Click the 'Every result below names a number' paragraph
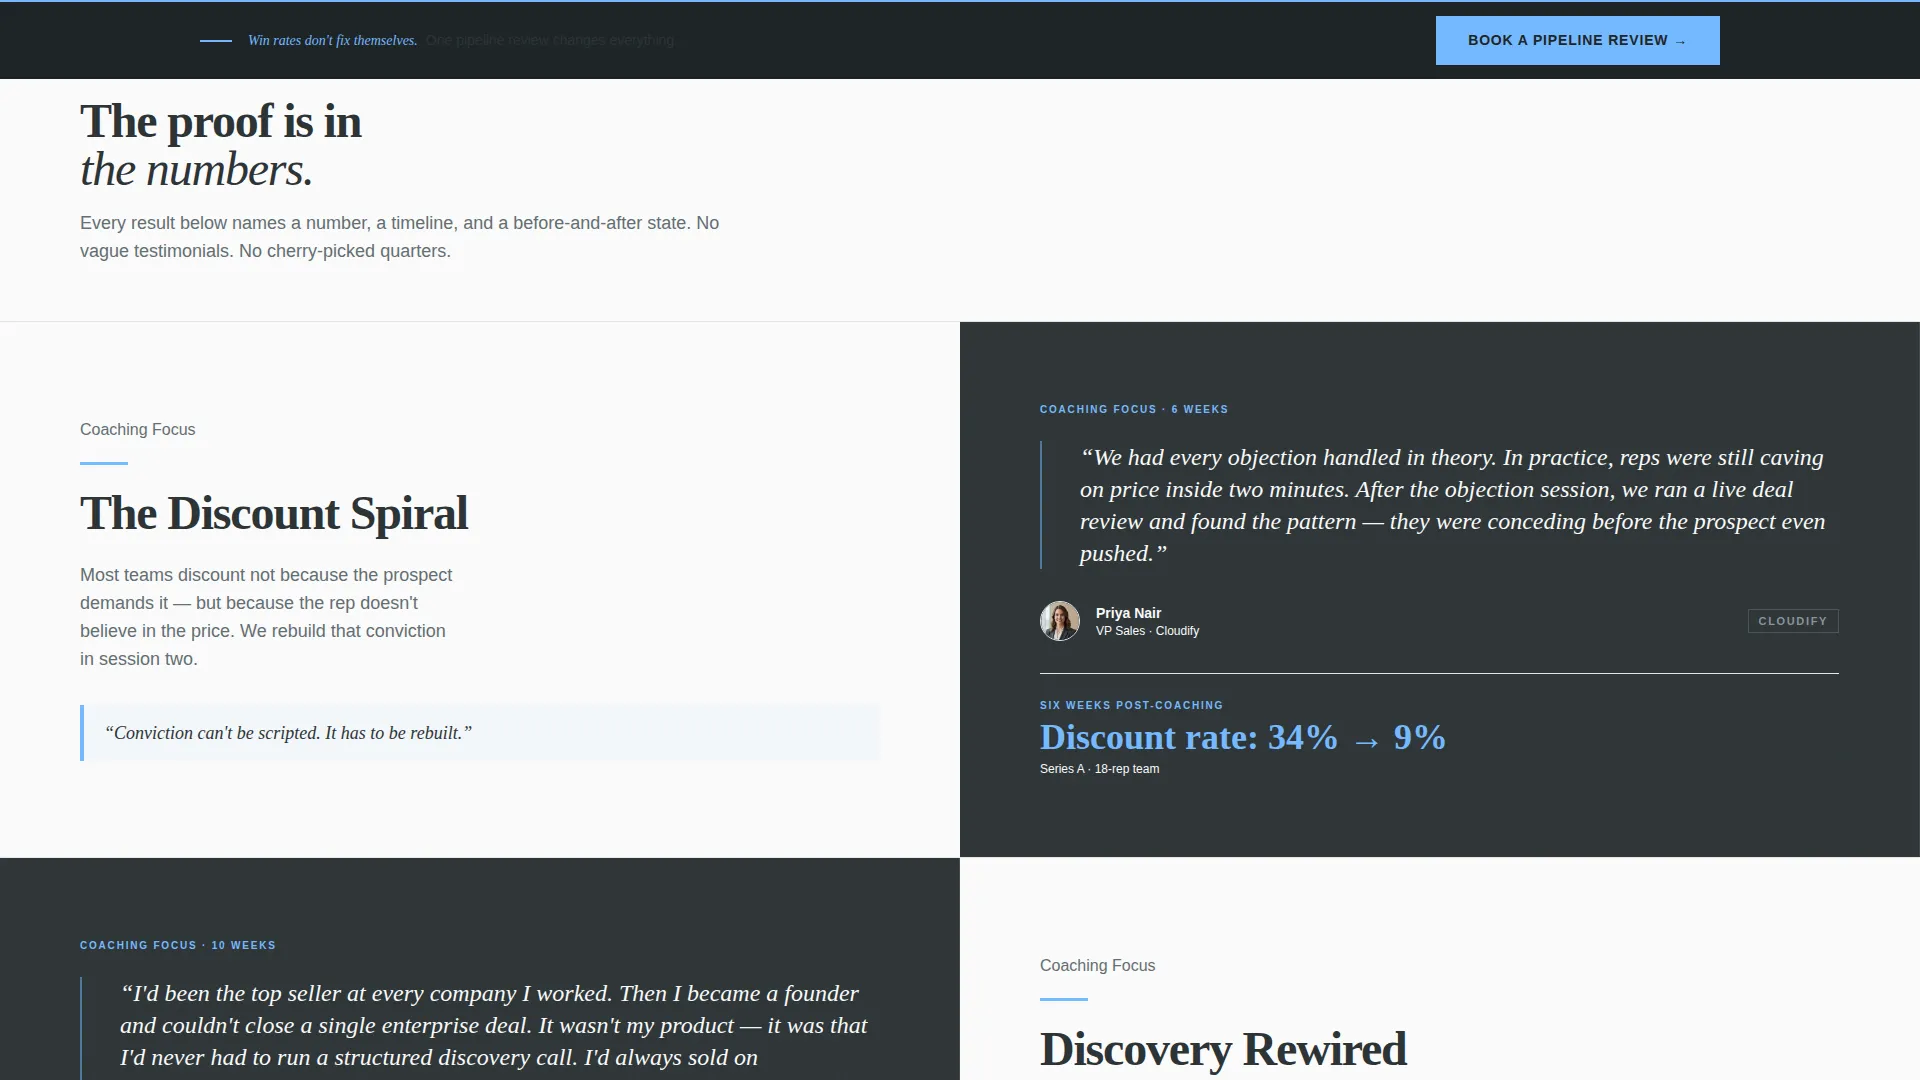This screenshot has width=1920, height=1080. point(399,237)
